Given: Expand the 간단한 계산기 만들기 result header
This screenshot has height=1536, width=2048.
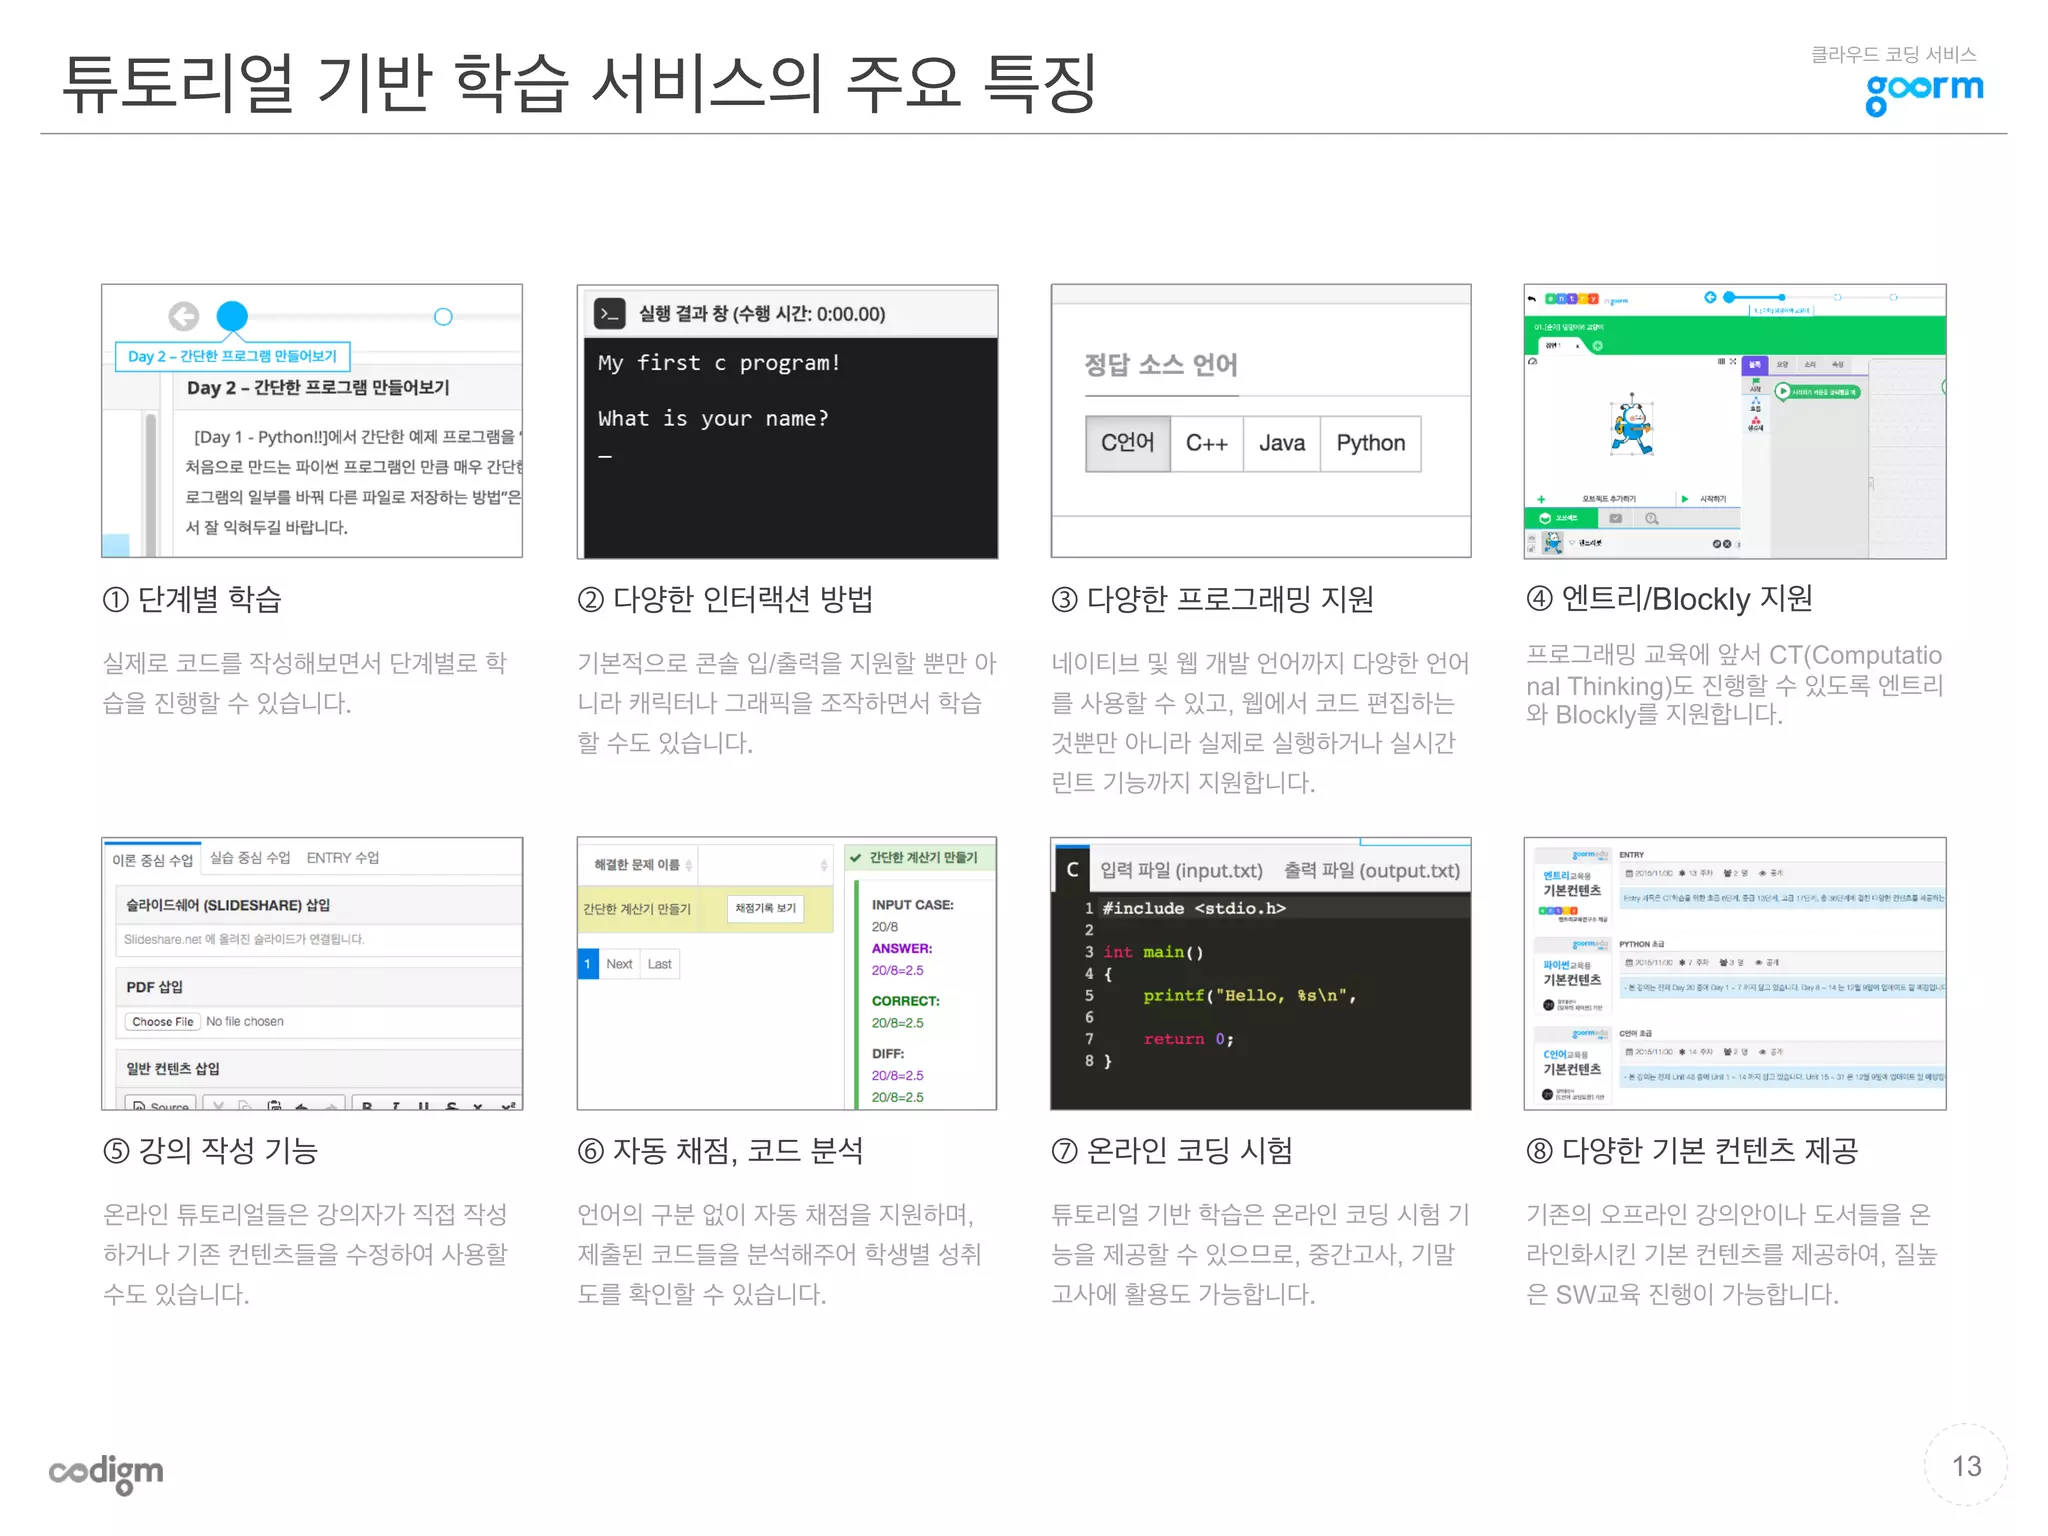Looking at the screenshot, I should pyautogui.click(x=921, y=858).
